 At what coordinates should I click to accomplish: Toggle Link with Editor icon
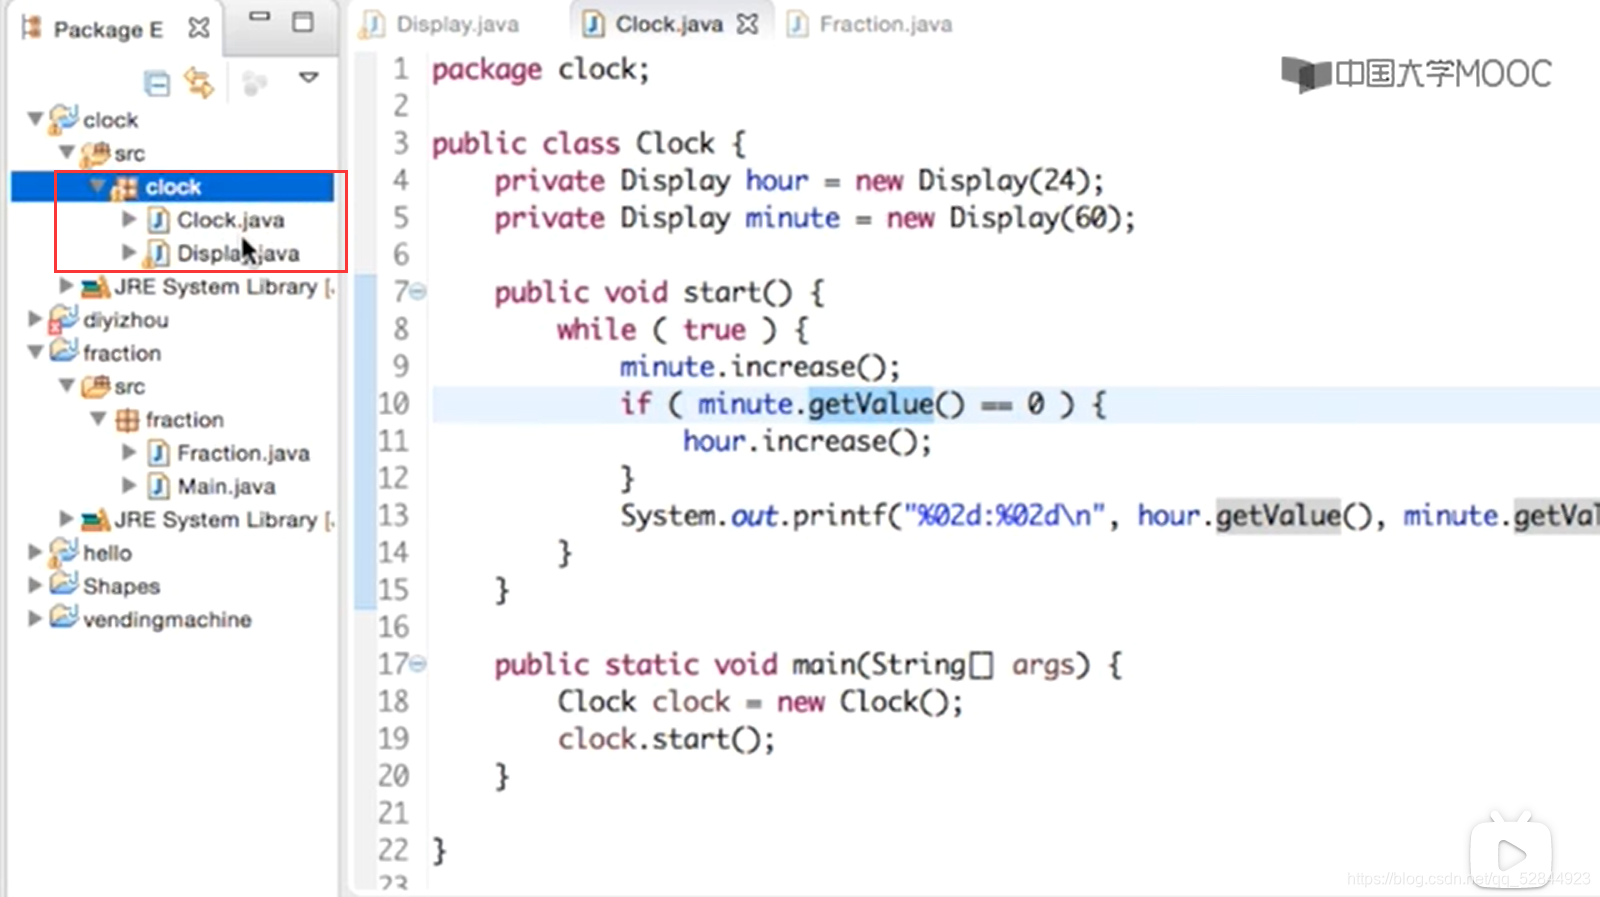[x=199, y=83]
